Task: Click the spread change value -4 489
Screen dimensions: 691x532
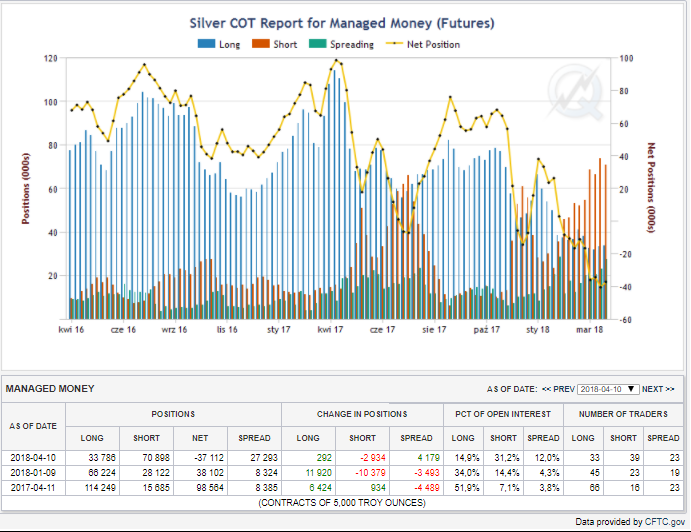Action: coord(427,487)
